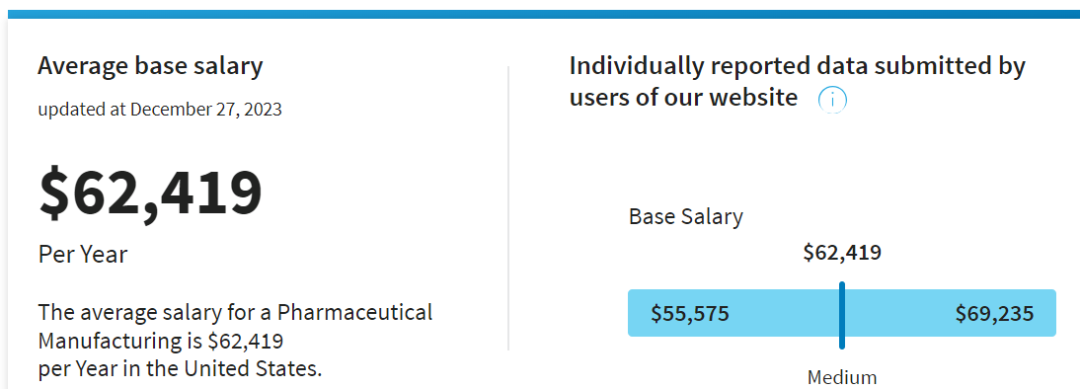Click the "Medium" label under the marker
The width and height of the screenshot is (1080, 389).
842,377
